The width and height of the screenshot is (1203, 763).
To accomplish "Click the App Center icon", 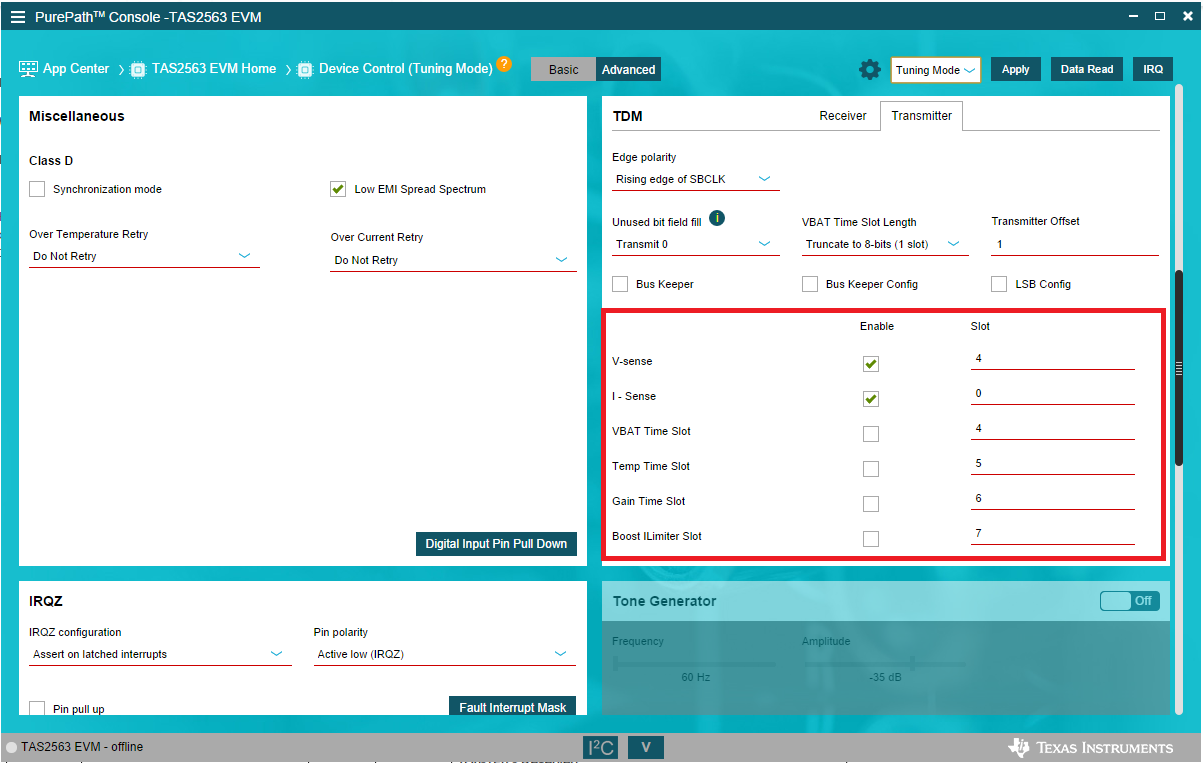I will point(28,69).
